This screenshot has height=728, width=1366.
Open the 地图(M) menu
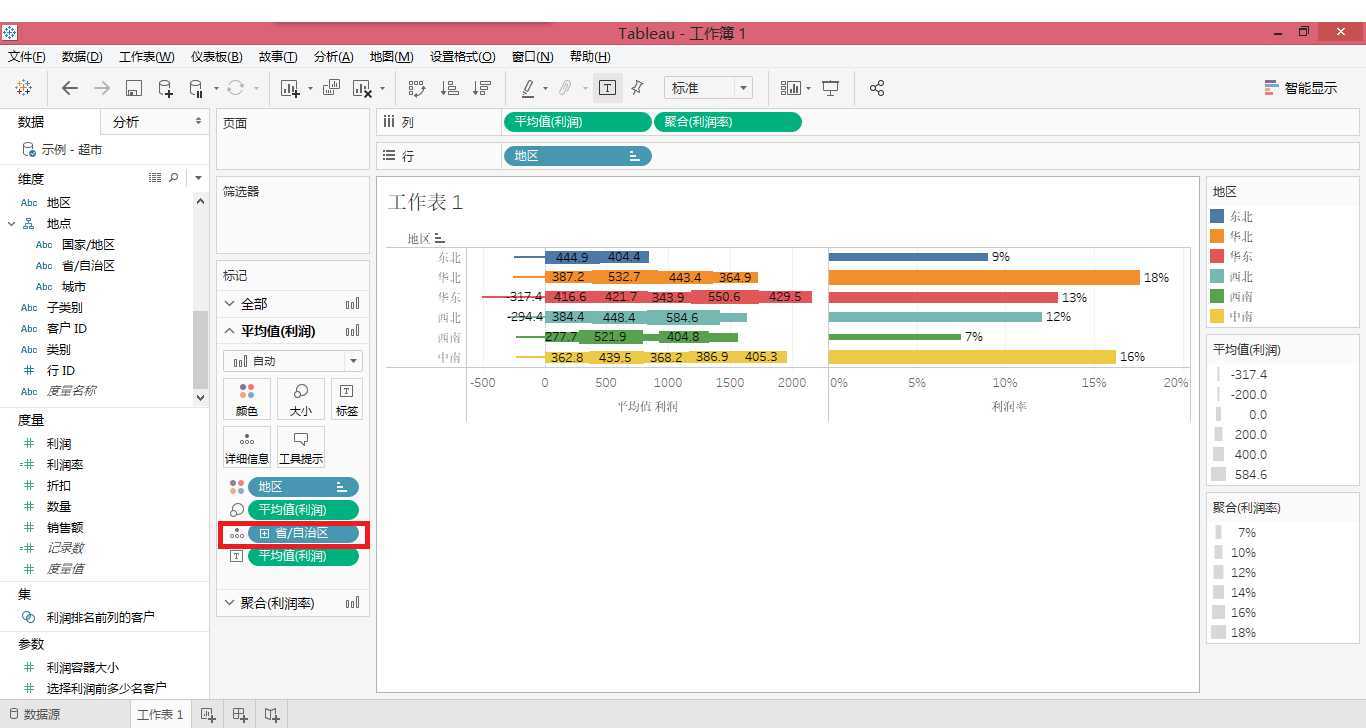click(x=391, y=57)
